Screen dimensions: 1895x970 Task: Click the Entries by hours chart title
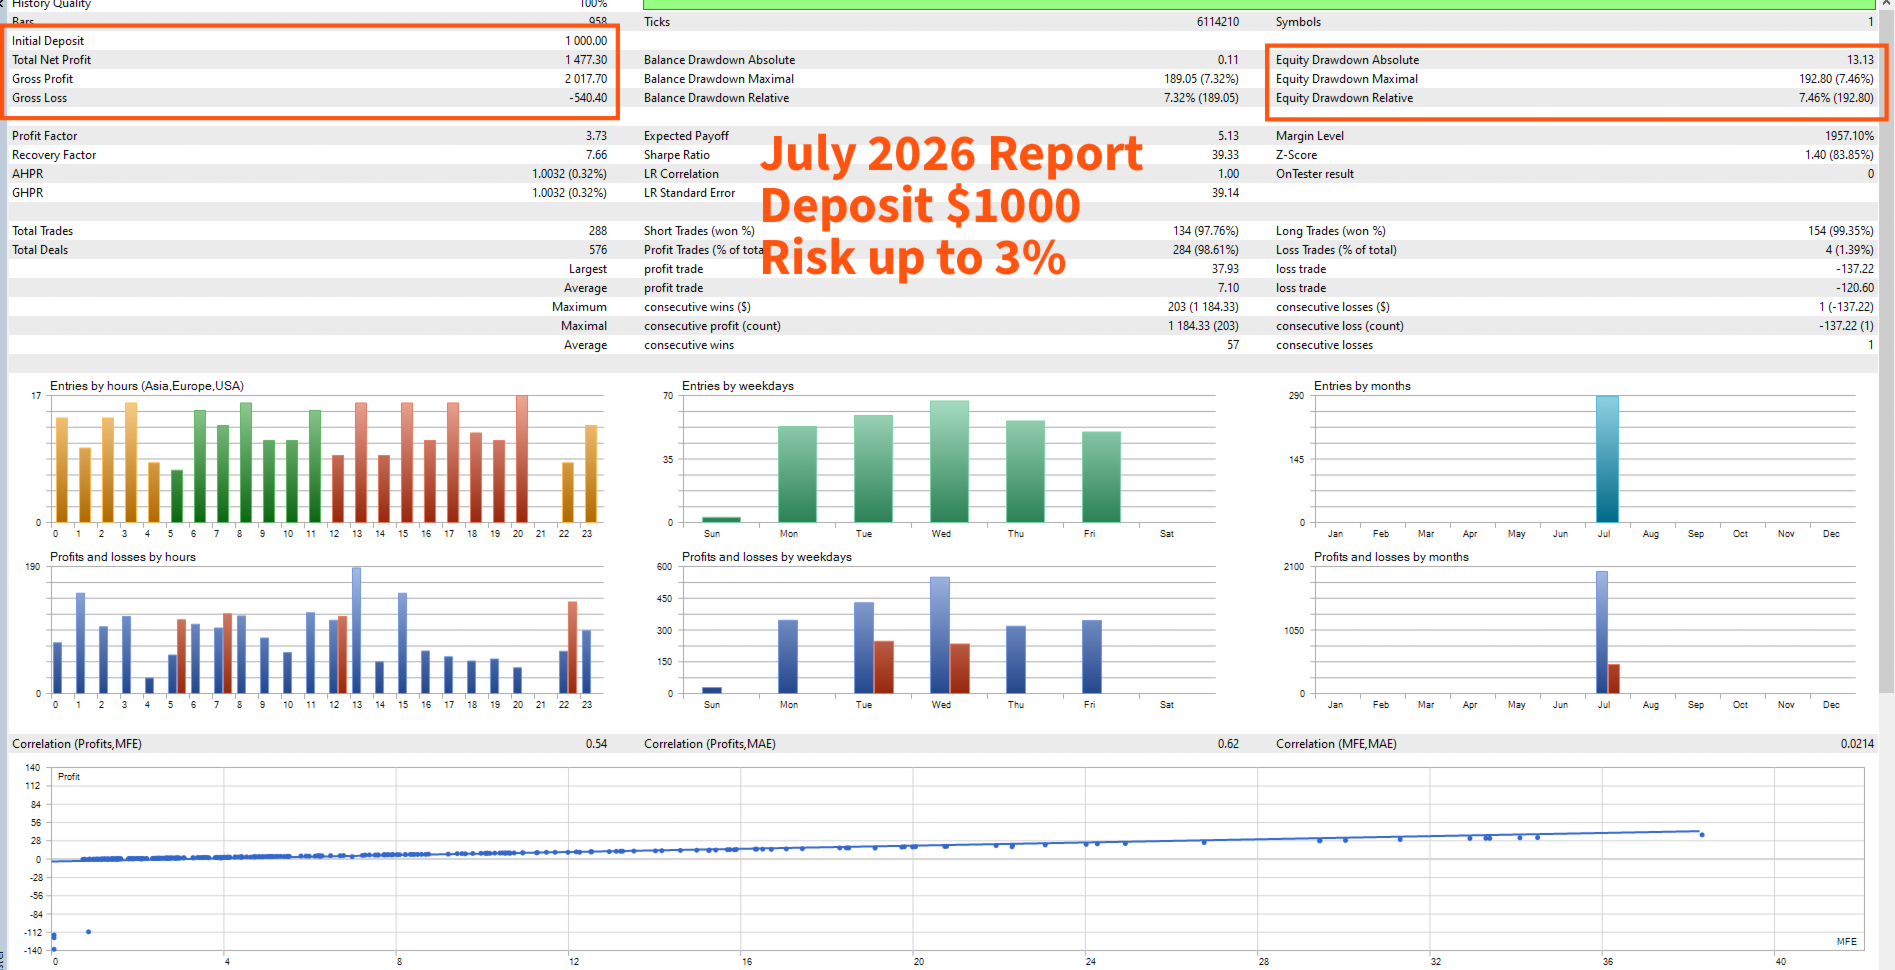pos(147,386)
